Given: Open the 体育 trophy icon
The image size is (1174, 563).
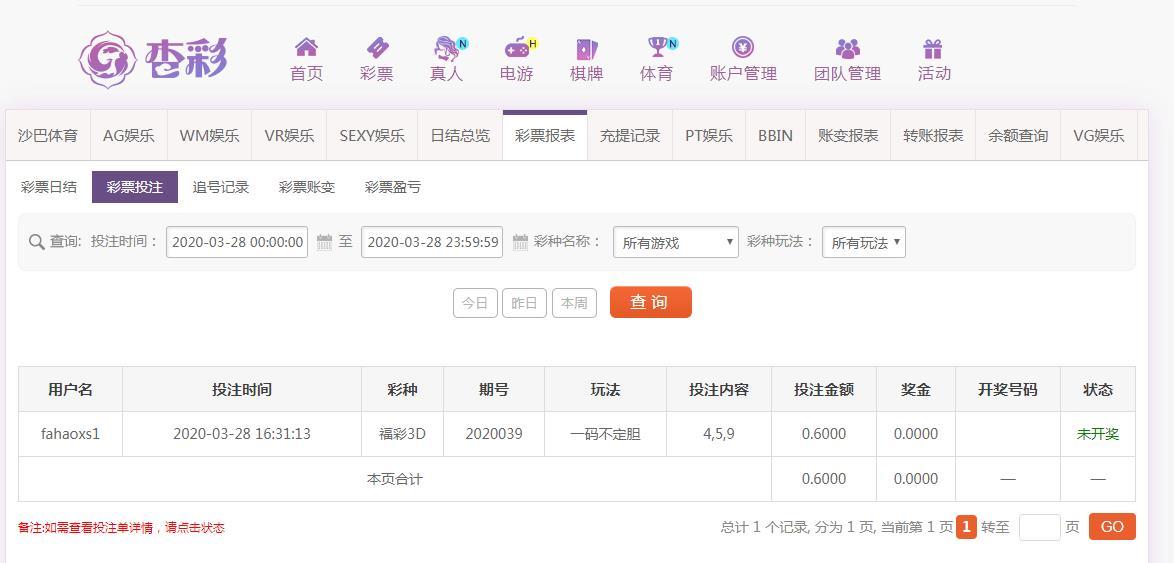Looking at the screenshot, I should 658,47.
